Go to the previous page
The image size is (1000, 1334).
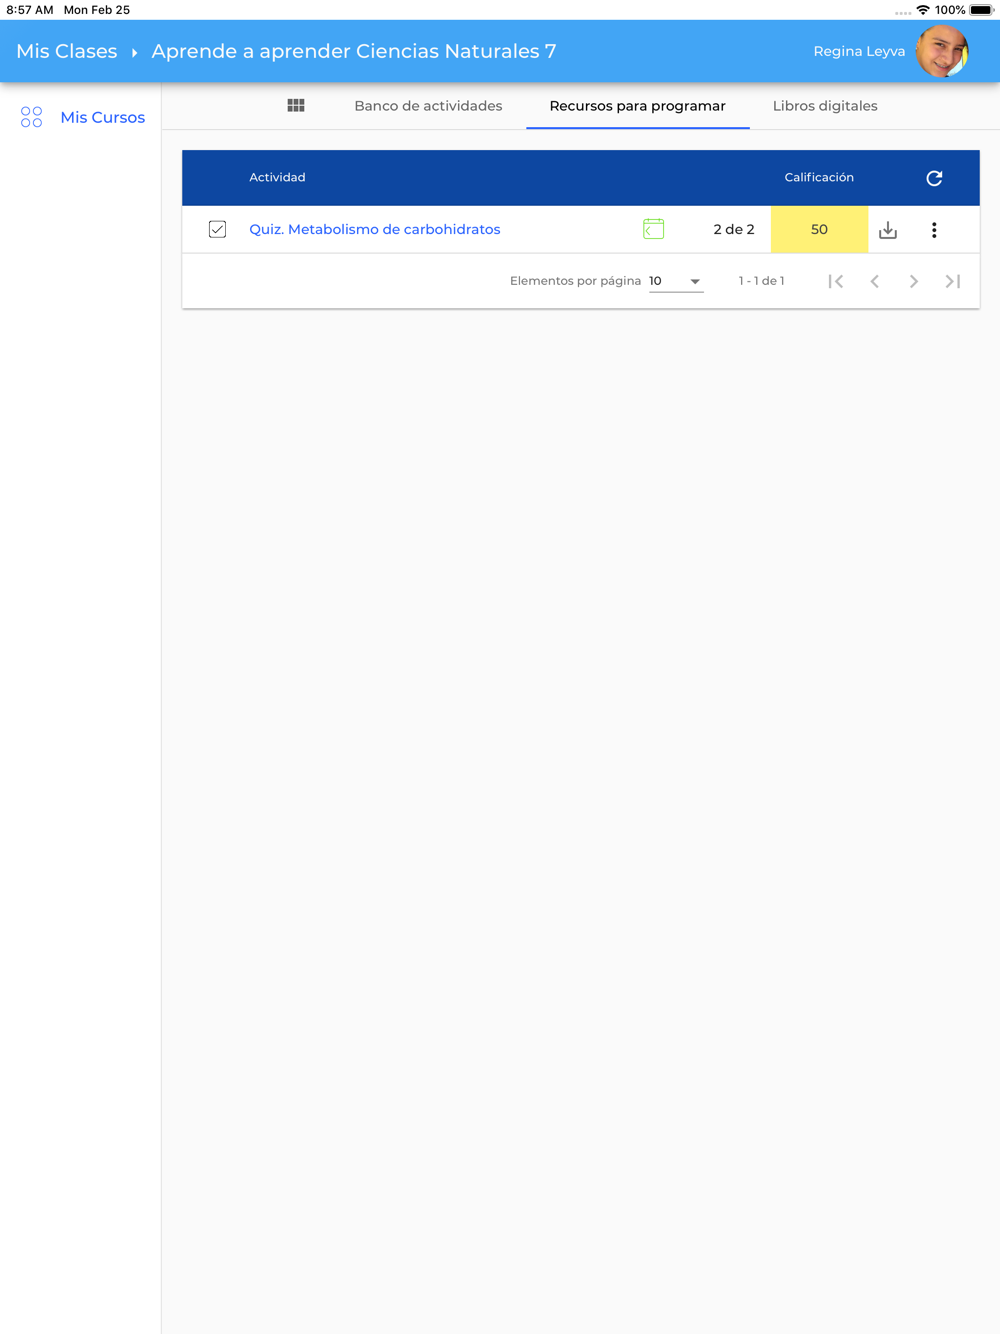pos(875,282)
